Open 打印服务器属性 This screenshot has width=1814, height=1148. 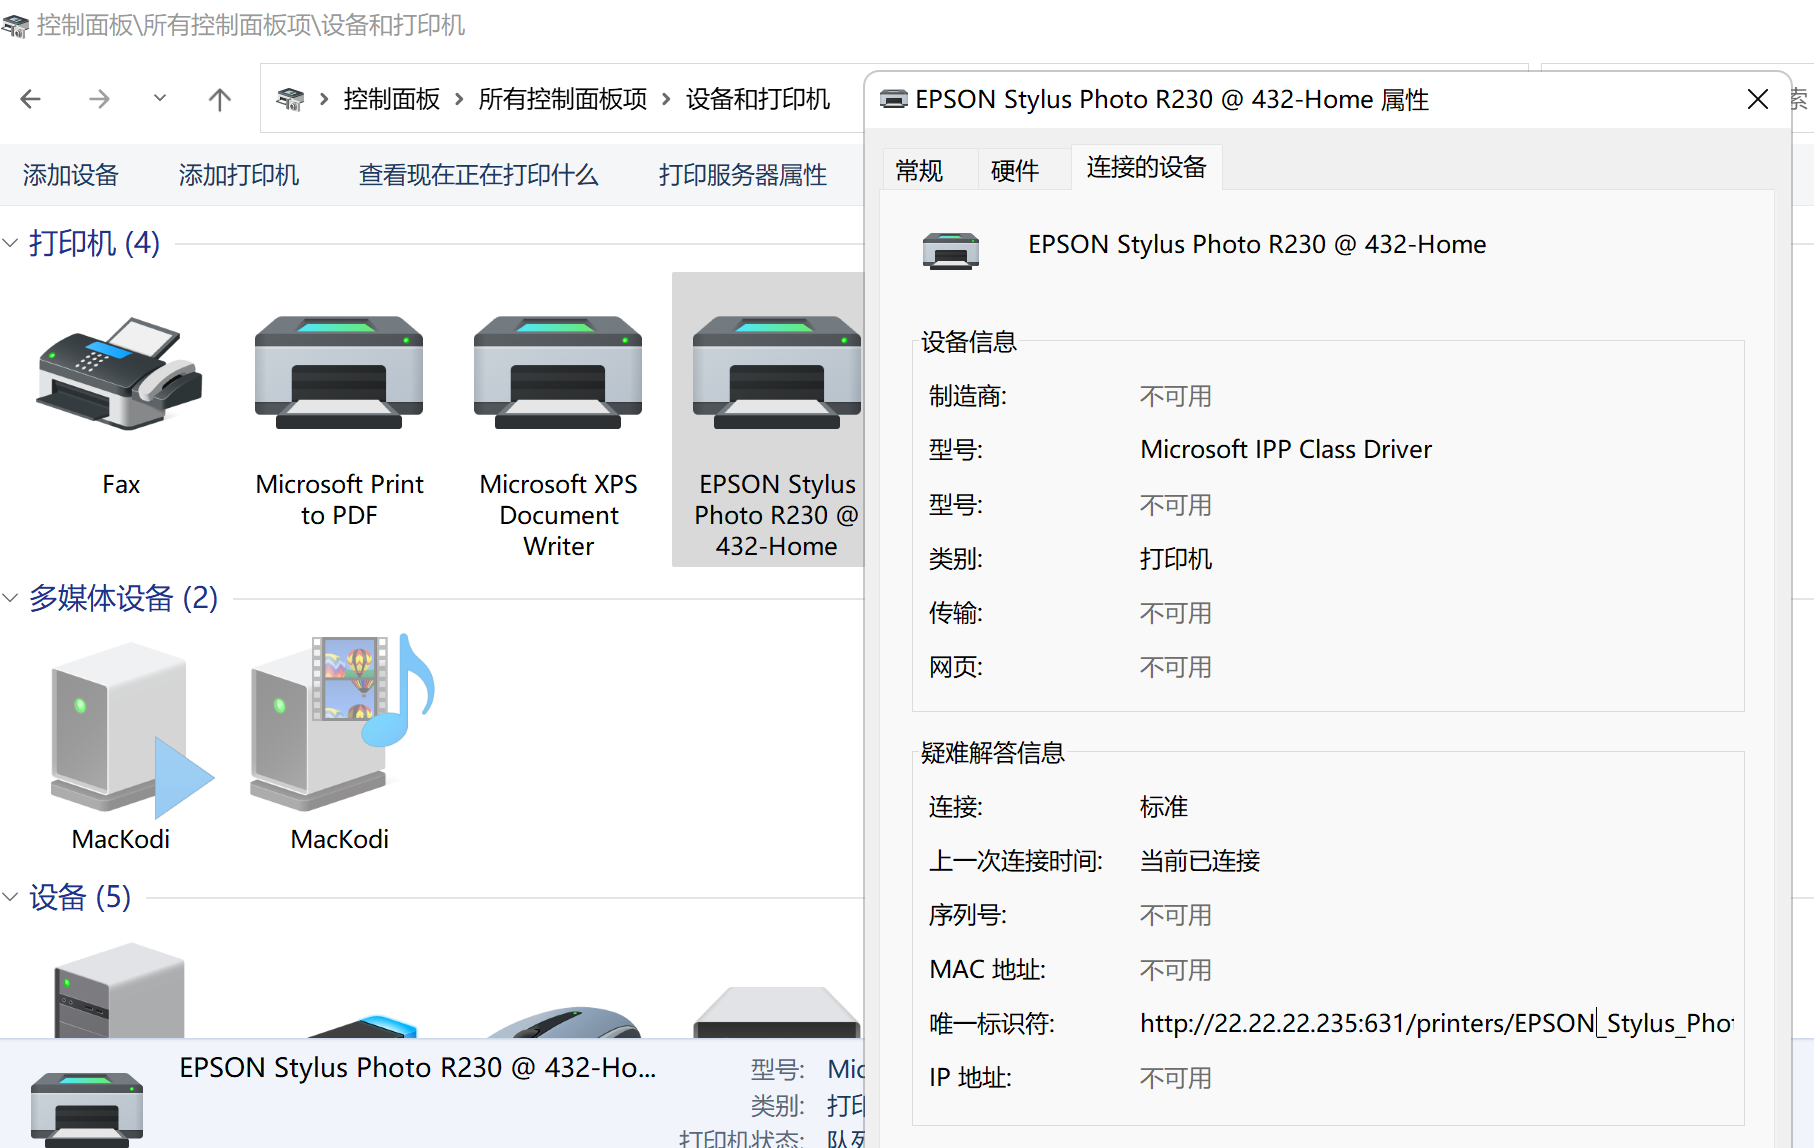(743, 175)
